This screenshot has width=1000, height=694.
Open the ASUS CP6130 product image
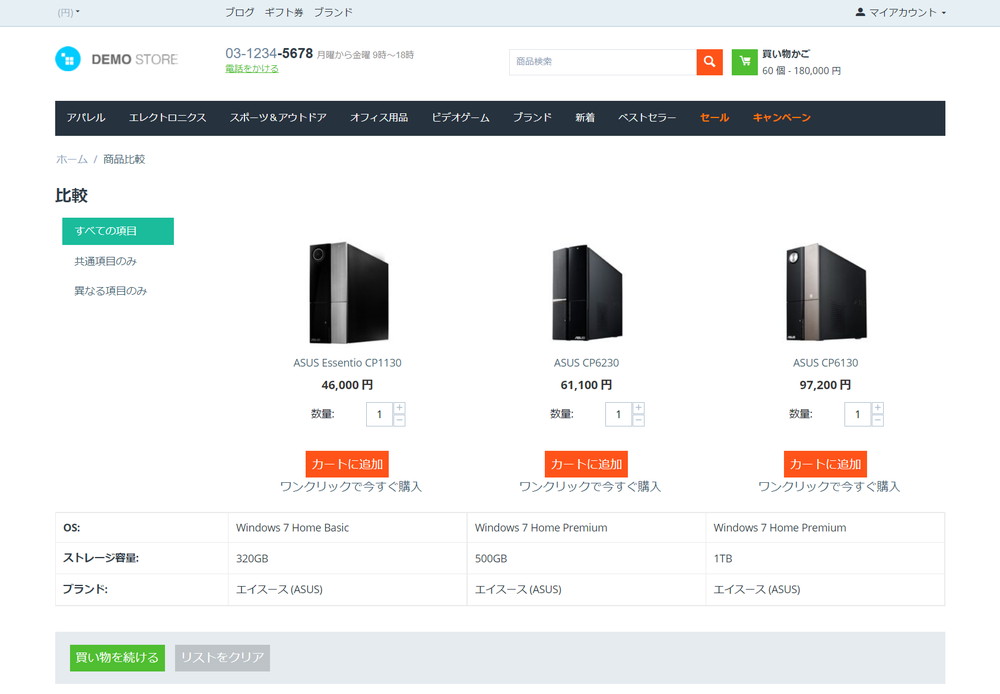(826, 293)
